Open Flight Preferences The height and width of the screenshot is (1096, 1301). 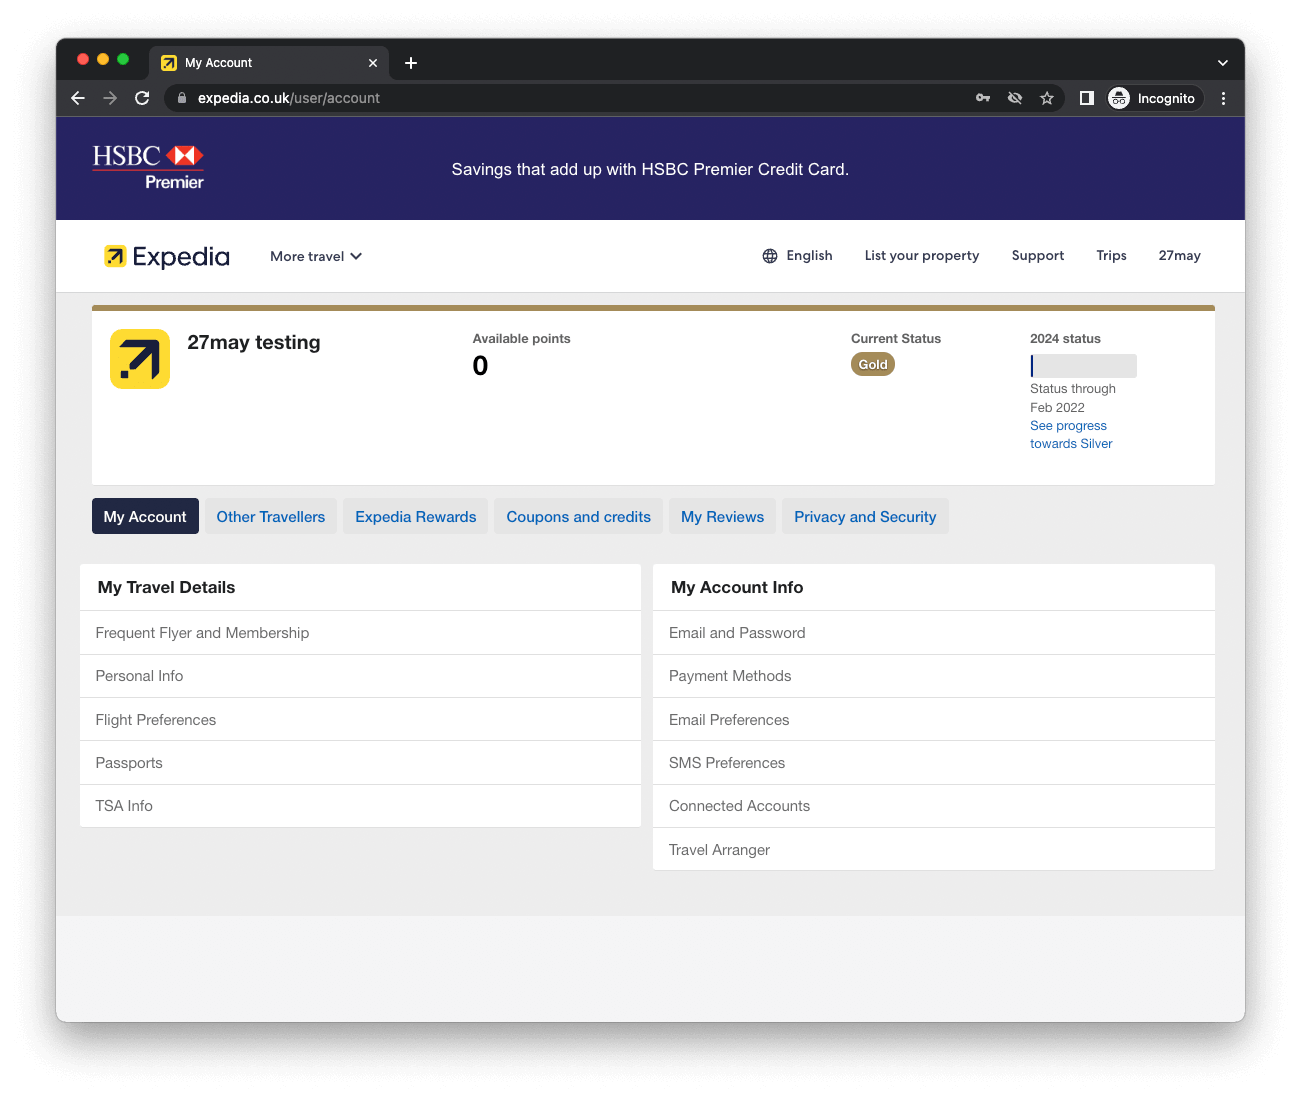tap(360, 720)
